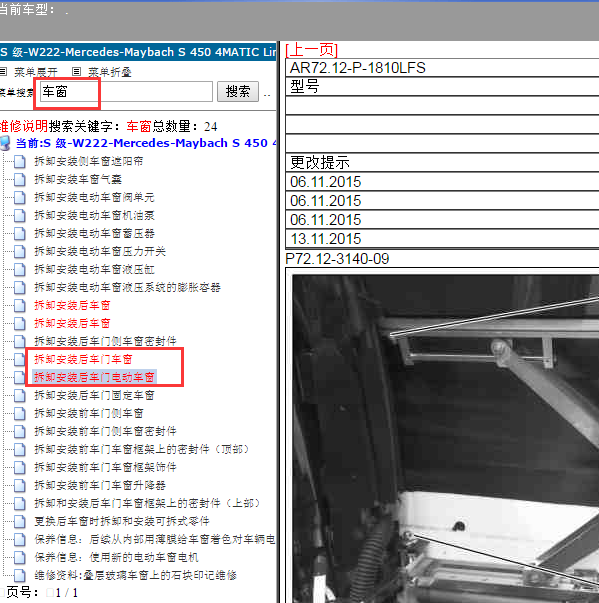This screenshot has width=599, height=603.
Task: Collapse all menus with 菜单折叠
Action: [110, 72]
